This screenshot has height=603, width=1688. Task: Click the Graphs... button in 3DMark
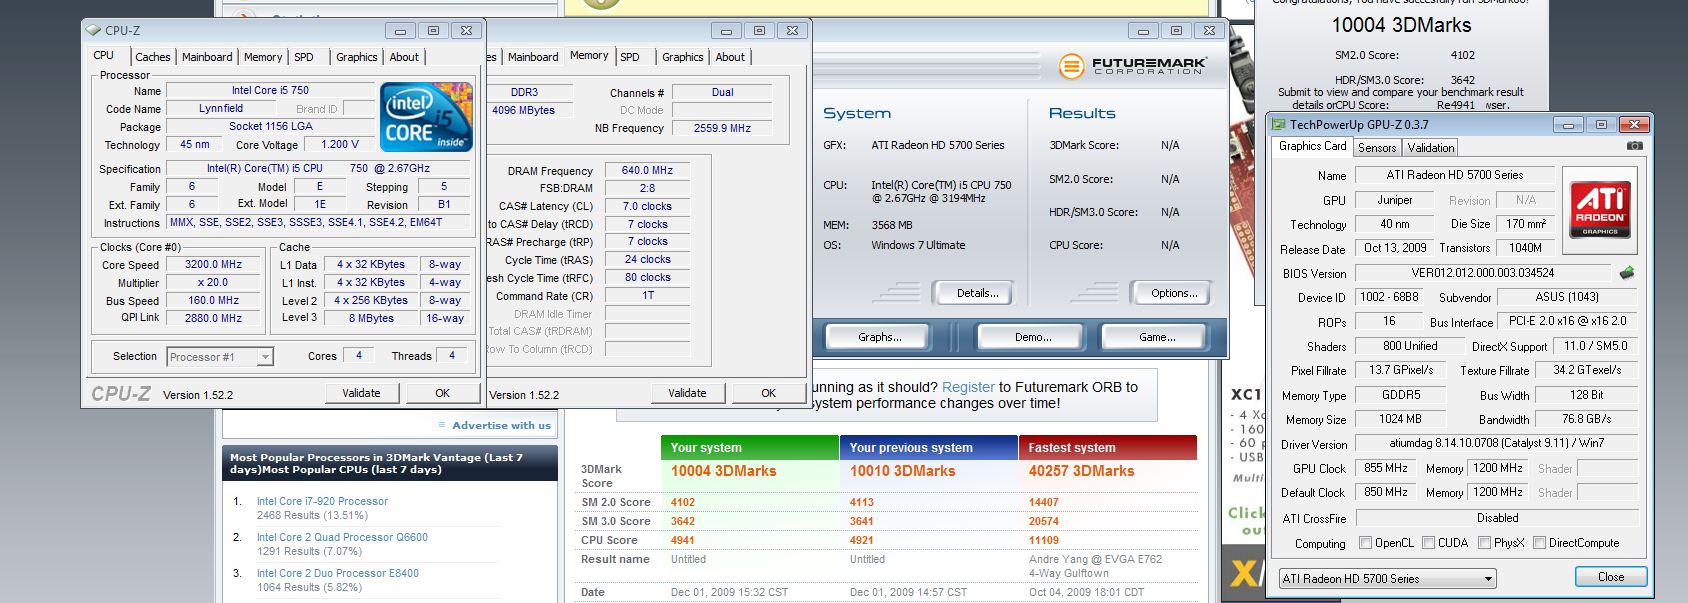click(879, 337)
